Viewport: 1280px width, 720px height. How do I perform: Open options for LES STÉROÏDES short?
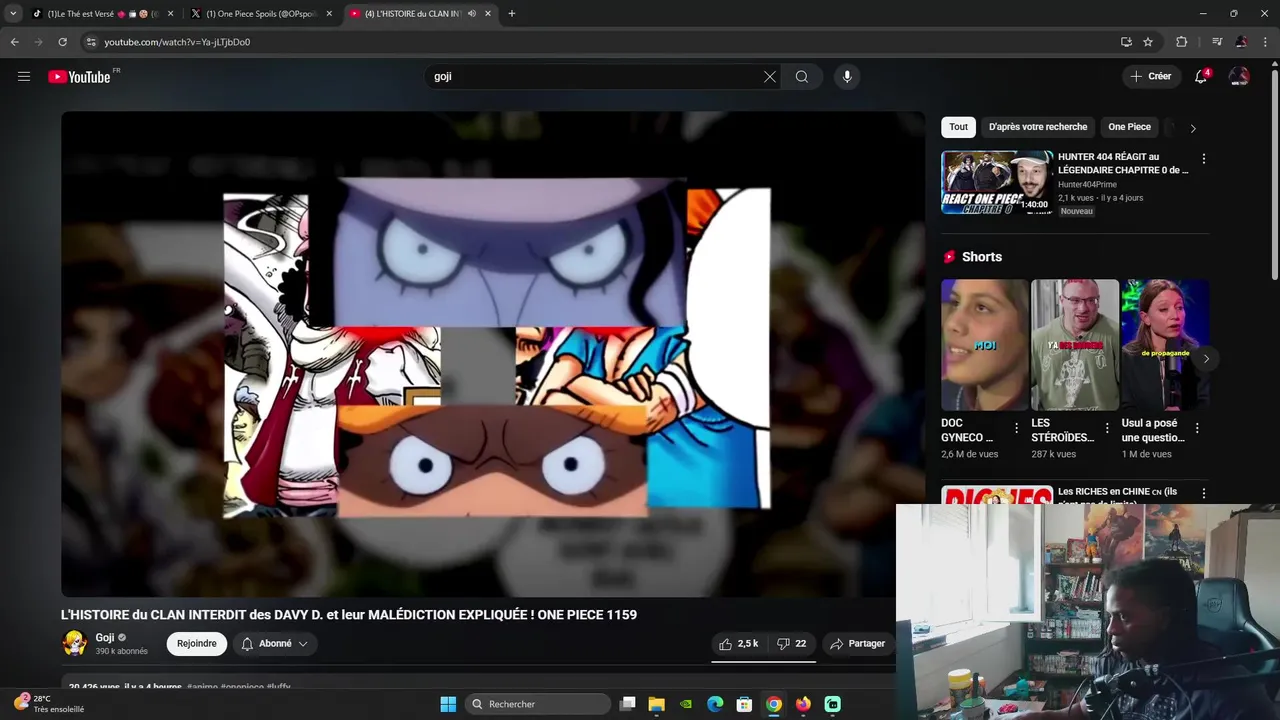coord(1106,428)
